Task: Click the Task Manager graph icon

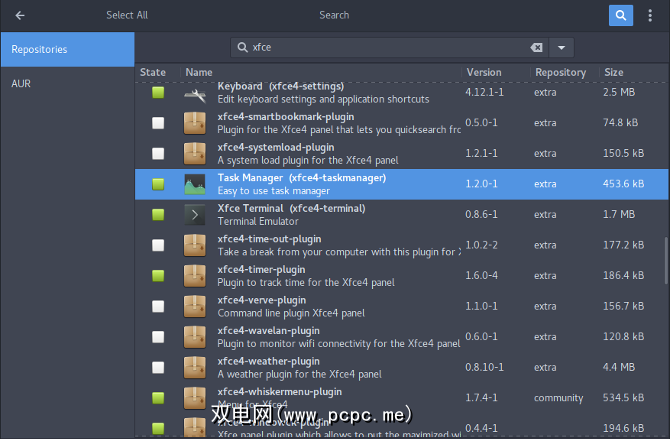Action: coord(195,184)
